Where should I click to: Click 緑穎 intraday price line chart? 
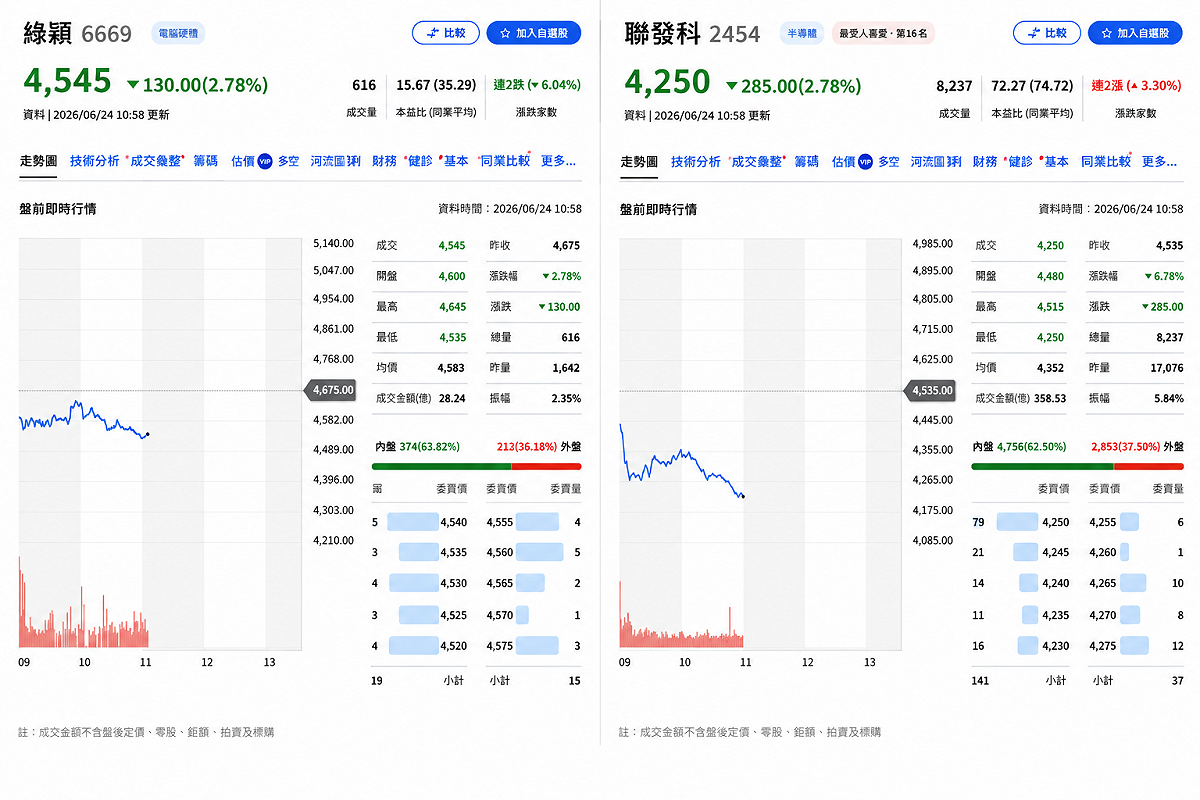pyautogui.click(x=84, y=419)
